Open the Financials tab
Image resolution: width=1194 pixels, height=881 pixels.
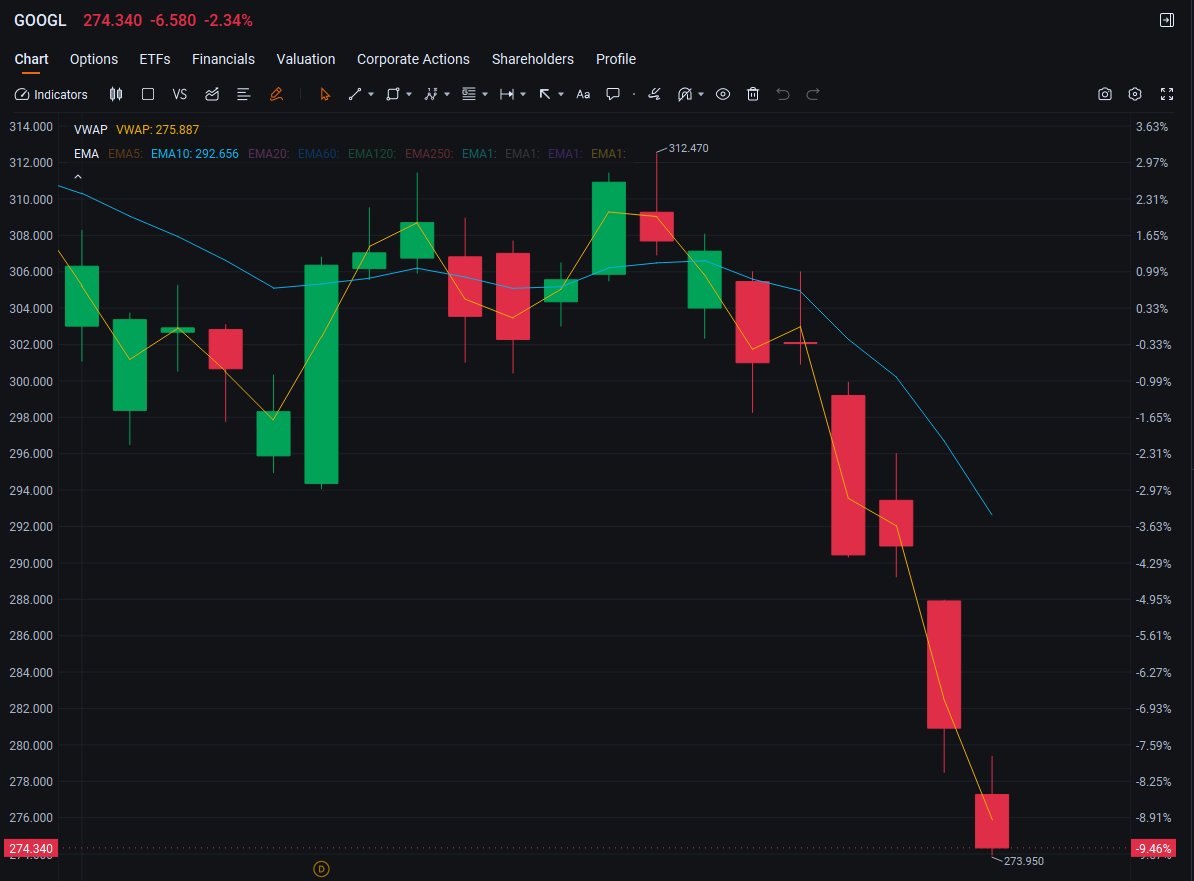click(x=223, y=59)
